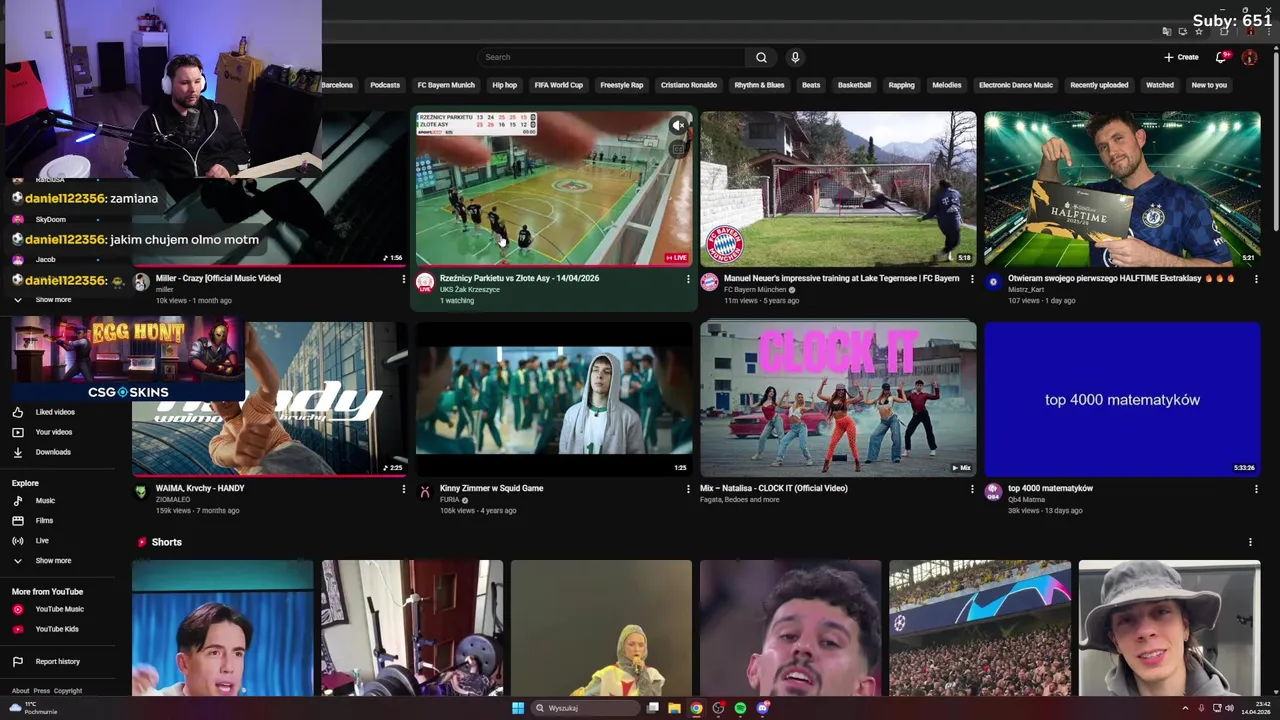Image resolution: width=1280 pixels, height=720 pixels.
Task: Open the taskbar volume speaker icon
Action: 1229,708
